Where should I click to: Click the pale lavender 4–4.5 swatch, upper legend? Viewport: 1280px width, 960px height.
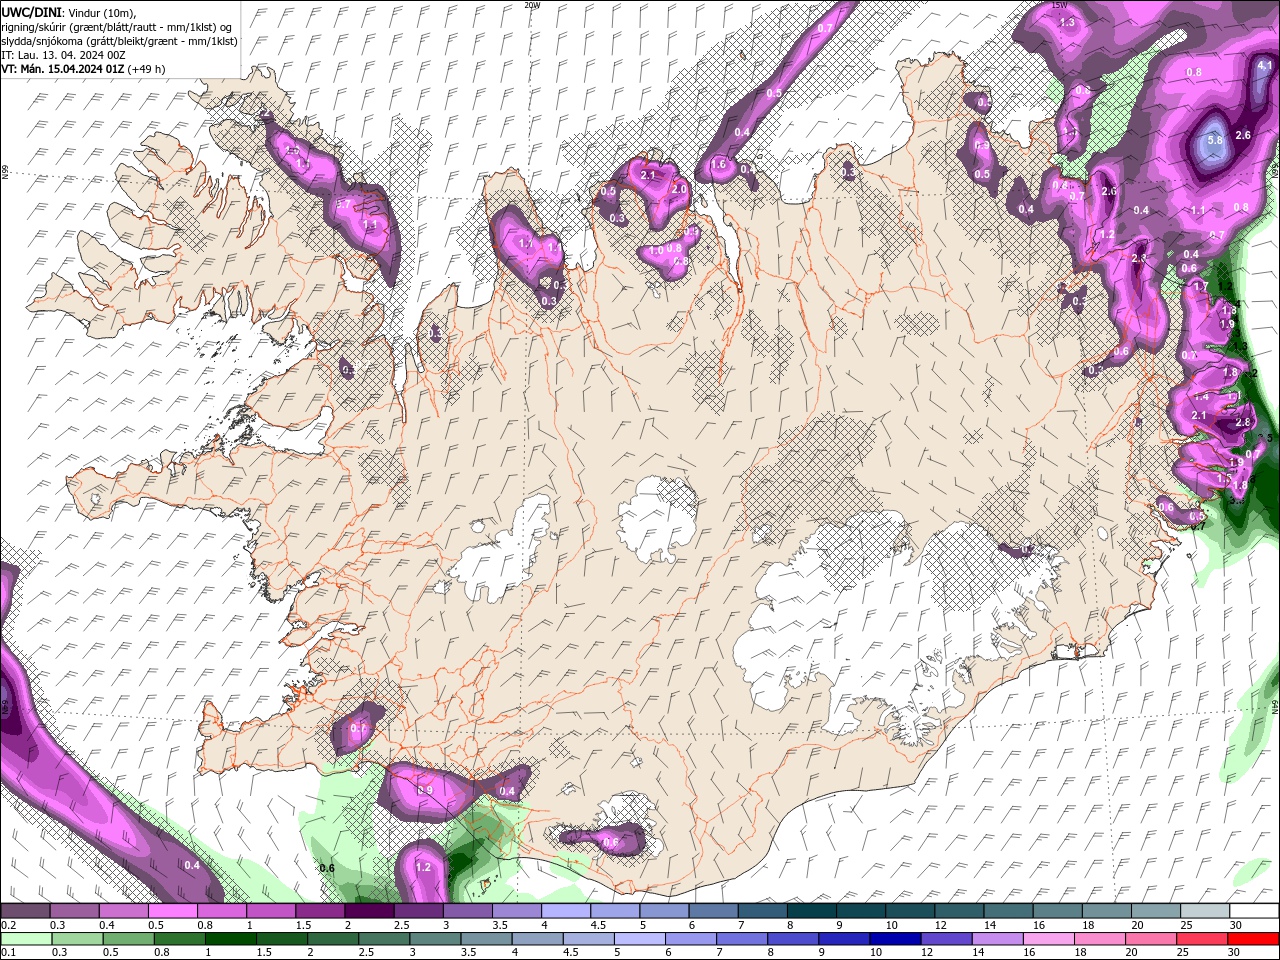click(x=566, y=911)
